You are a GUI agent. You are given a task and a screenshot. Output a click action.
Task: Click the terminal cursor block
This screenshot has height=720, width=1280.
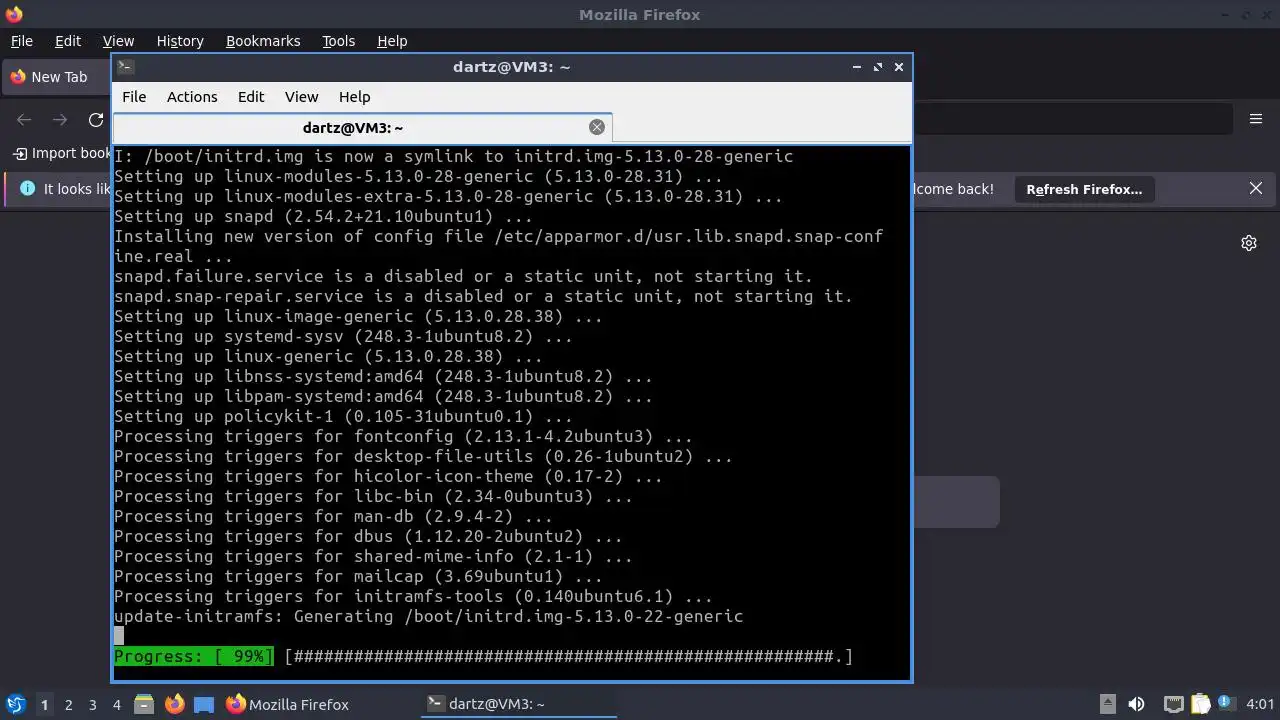pos(119,636)
